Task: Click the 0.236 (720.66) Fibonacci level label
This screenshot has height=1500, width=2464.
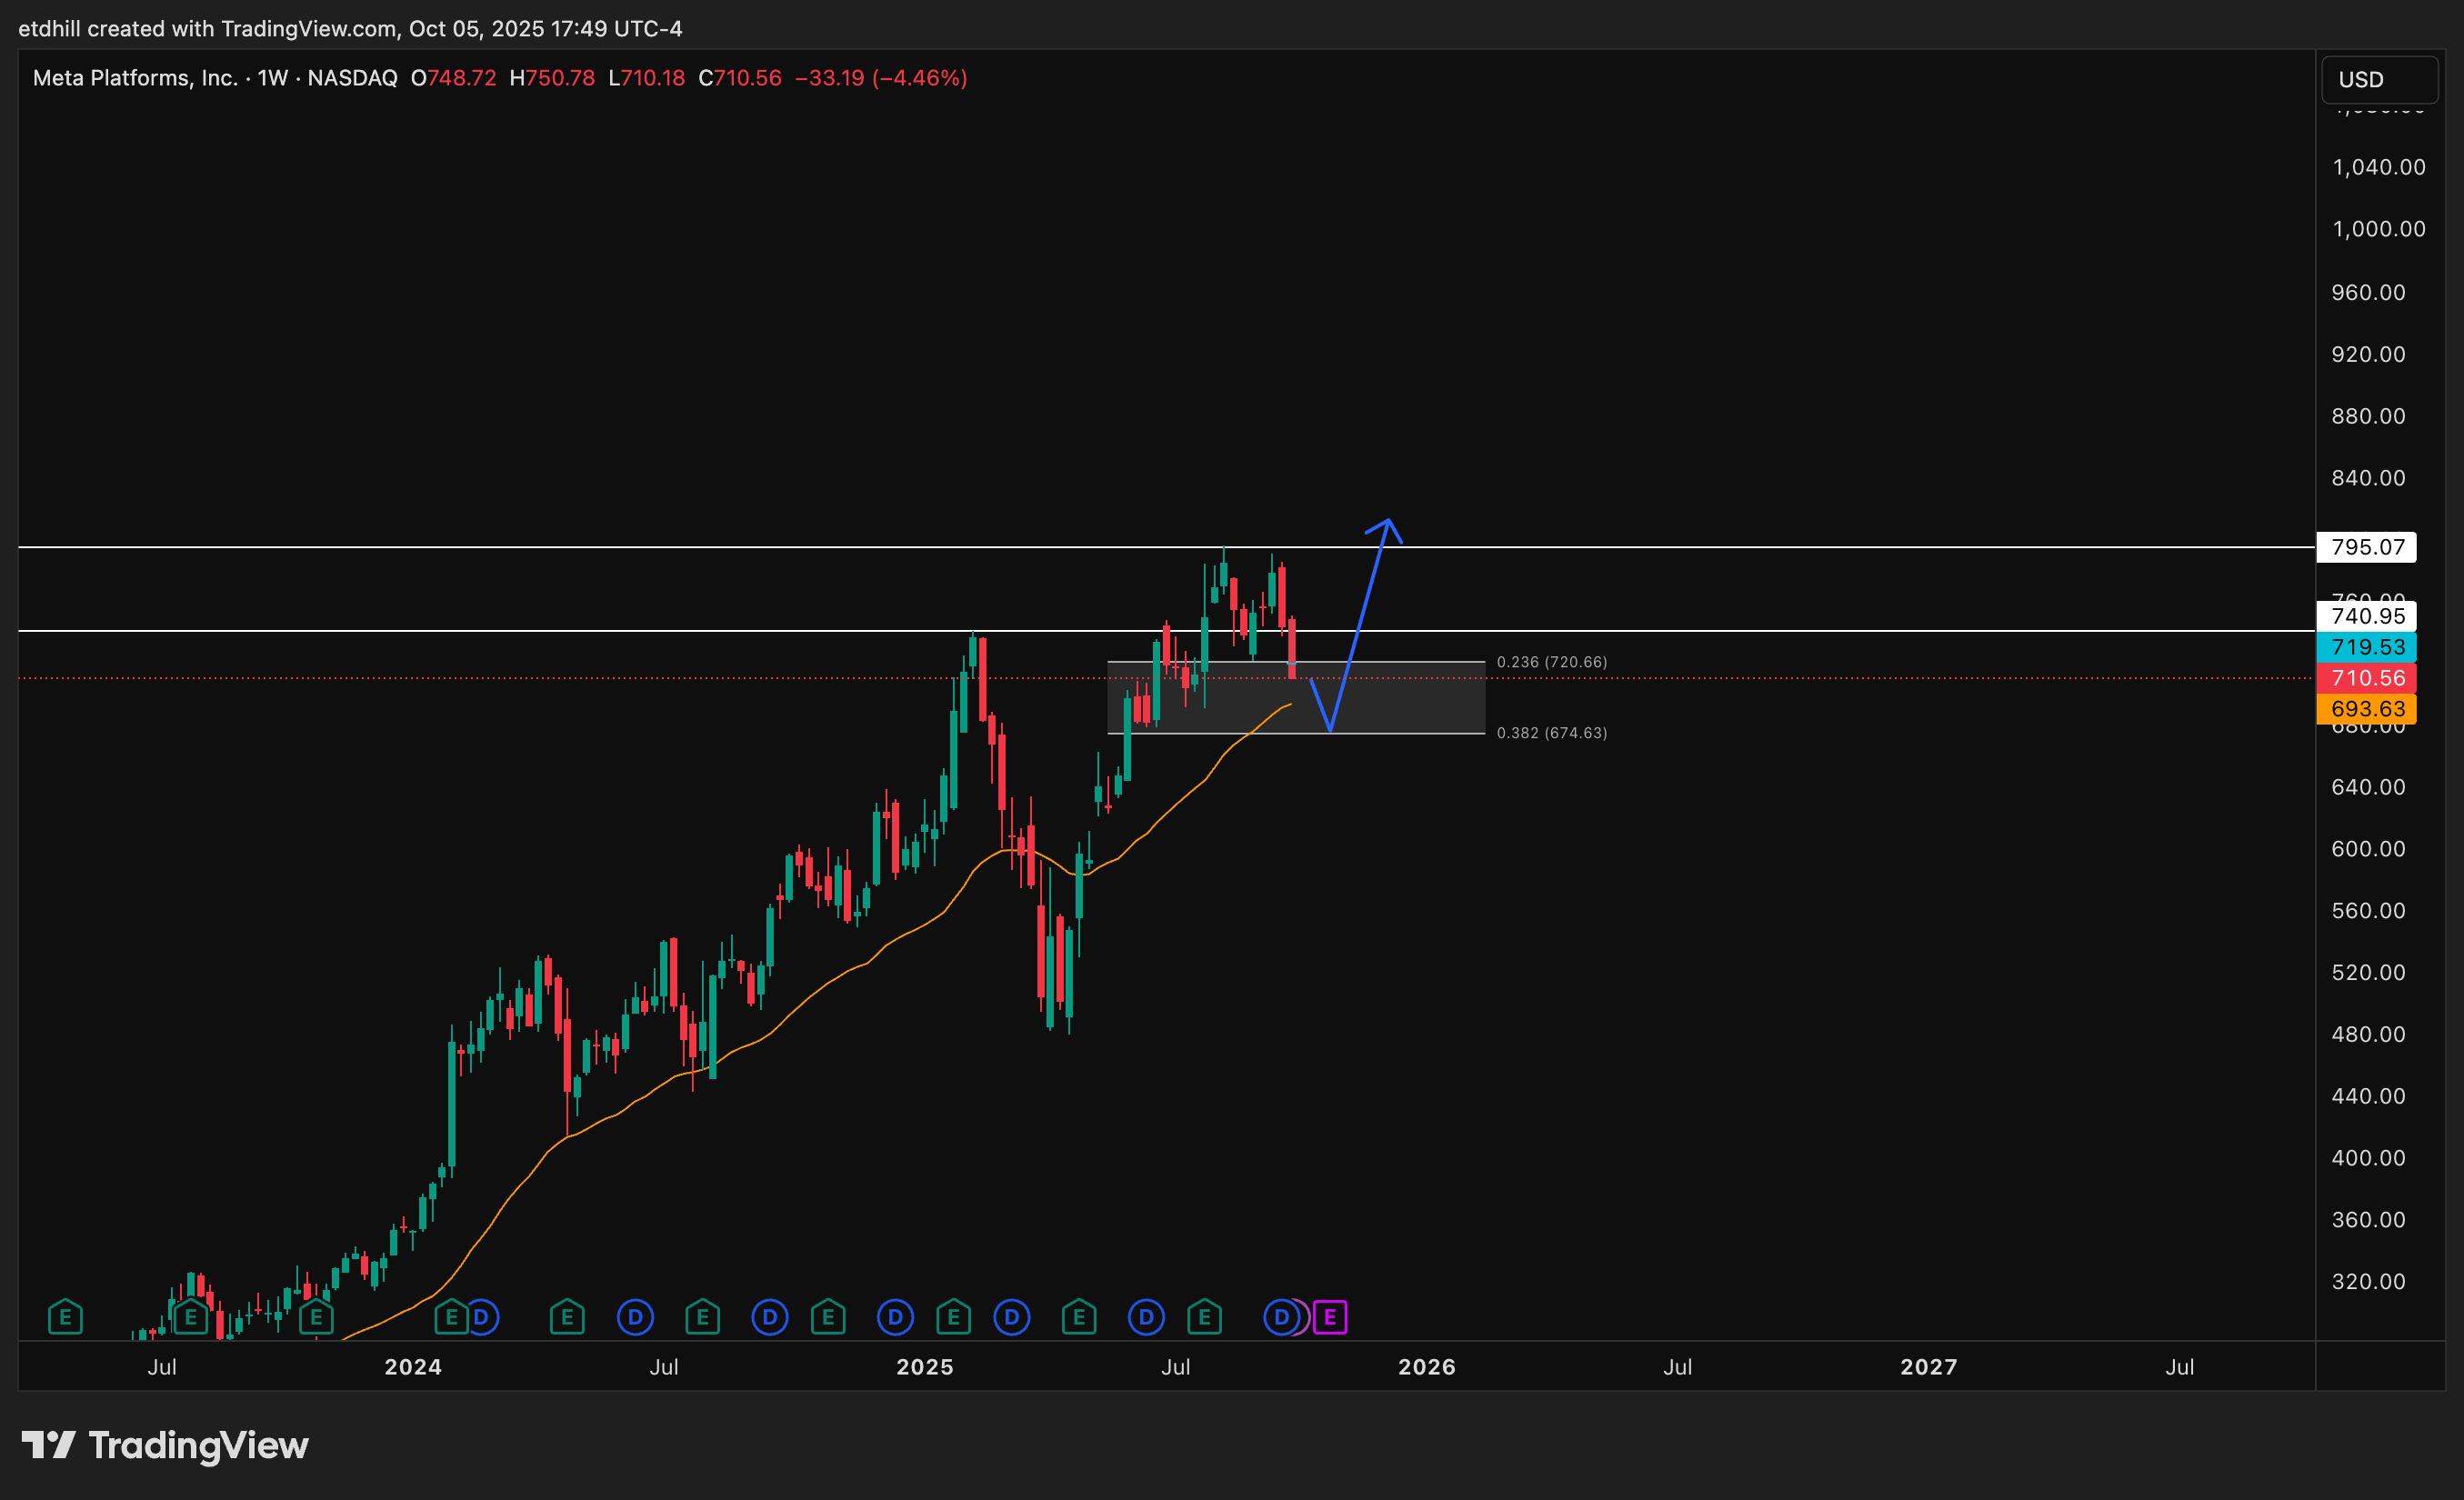Action: tap(1551, 662)
